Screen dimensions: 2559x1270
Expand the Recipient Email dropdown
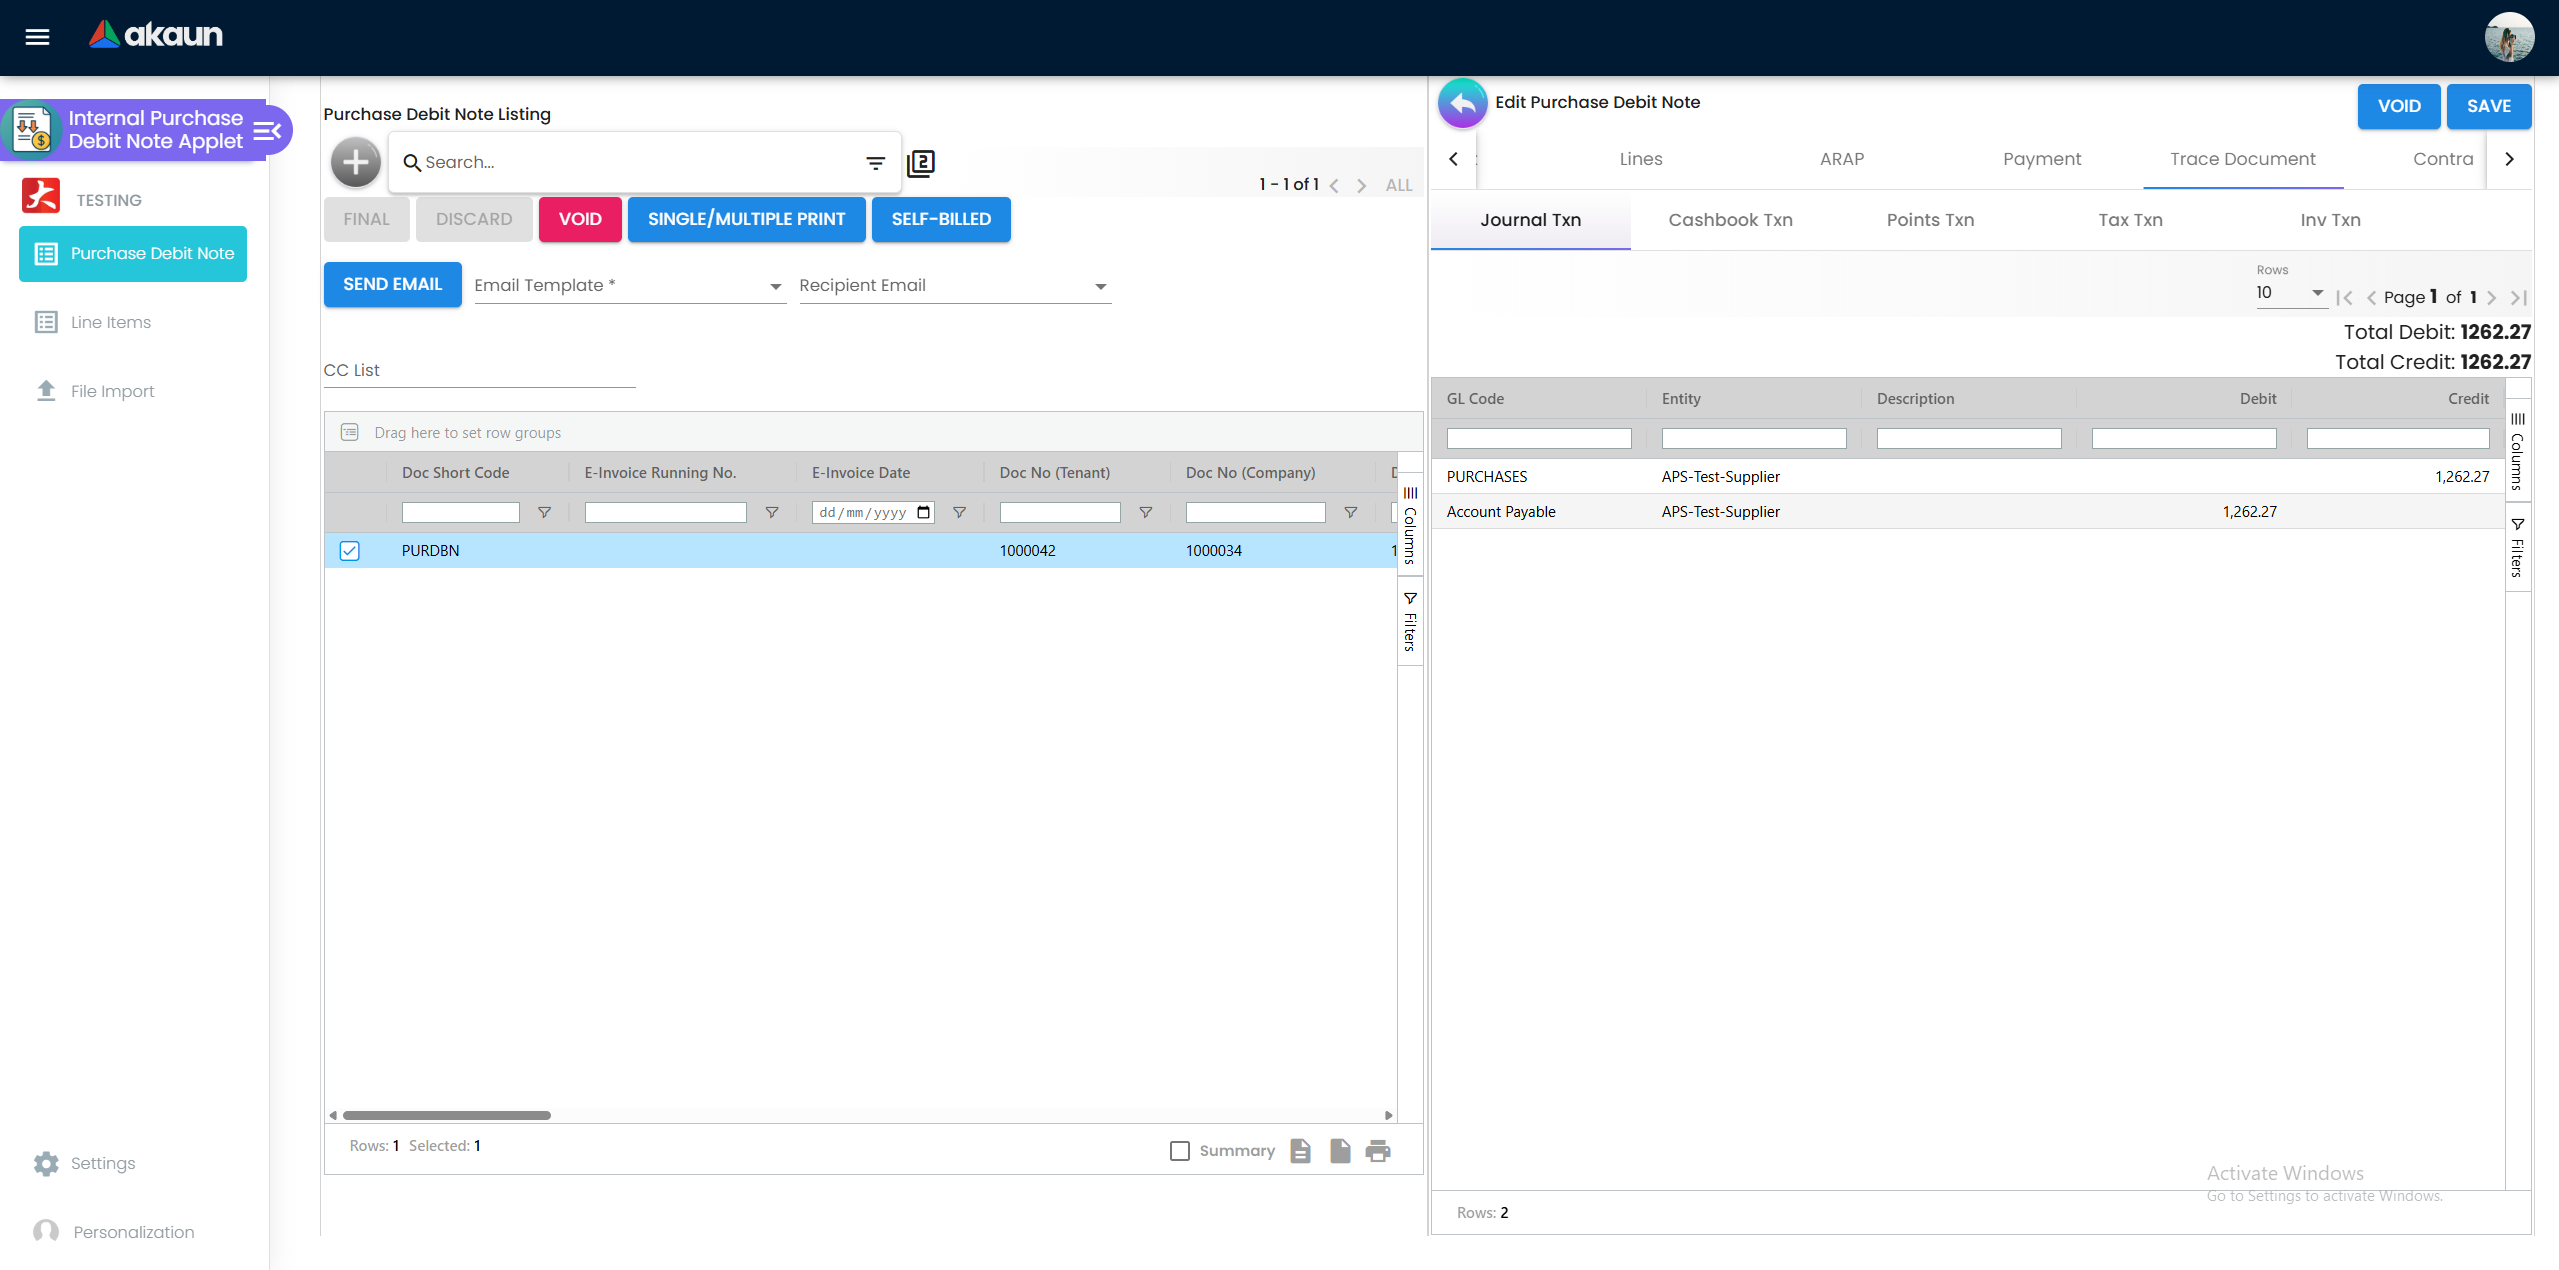1100,287
